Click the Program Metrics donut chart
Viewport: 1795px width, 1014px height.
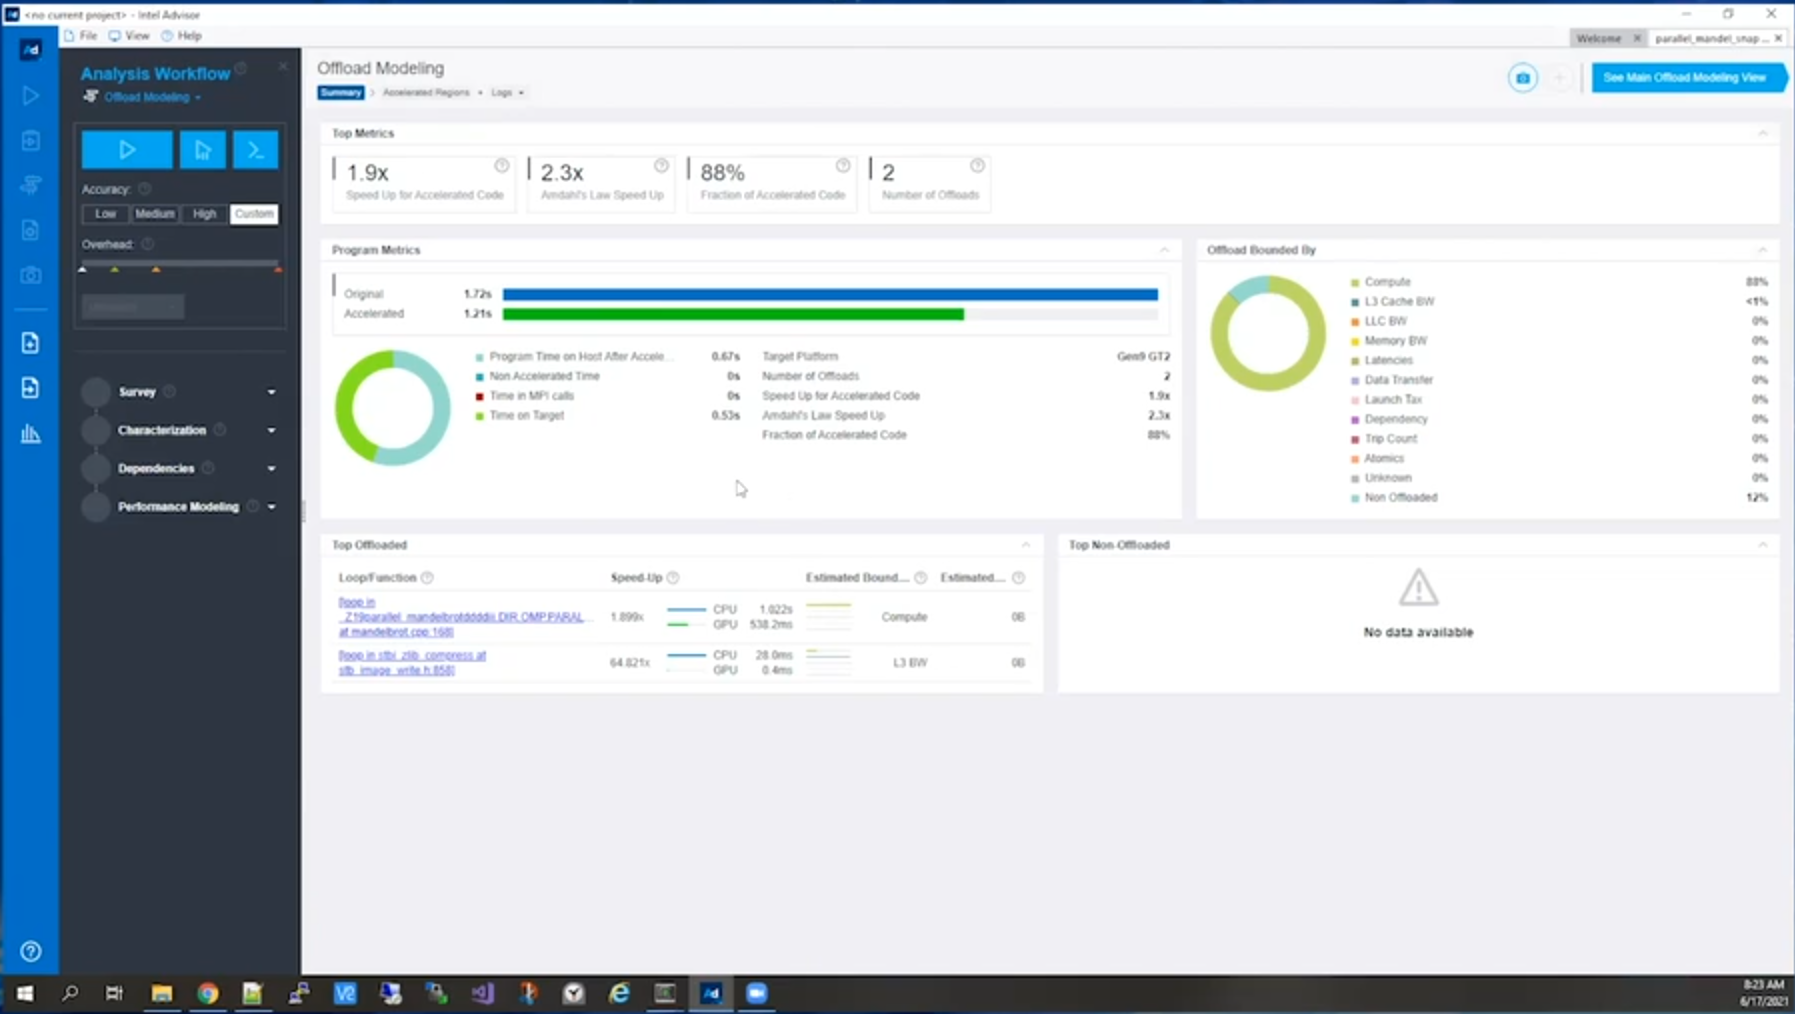coord(392,407)
